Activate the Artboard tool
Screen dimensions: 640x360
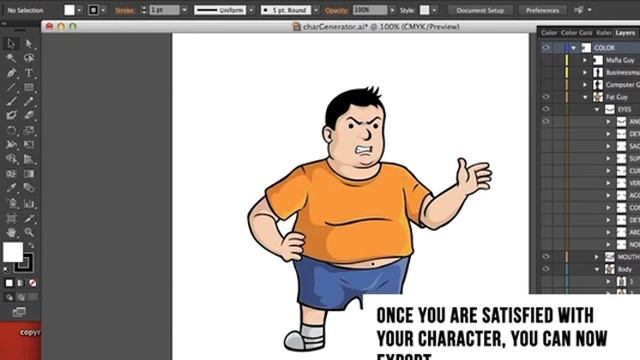coord(11,218)
